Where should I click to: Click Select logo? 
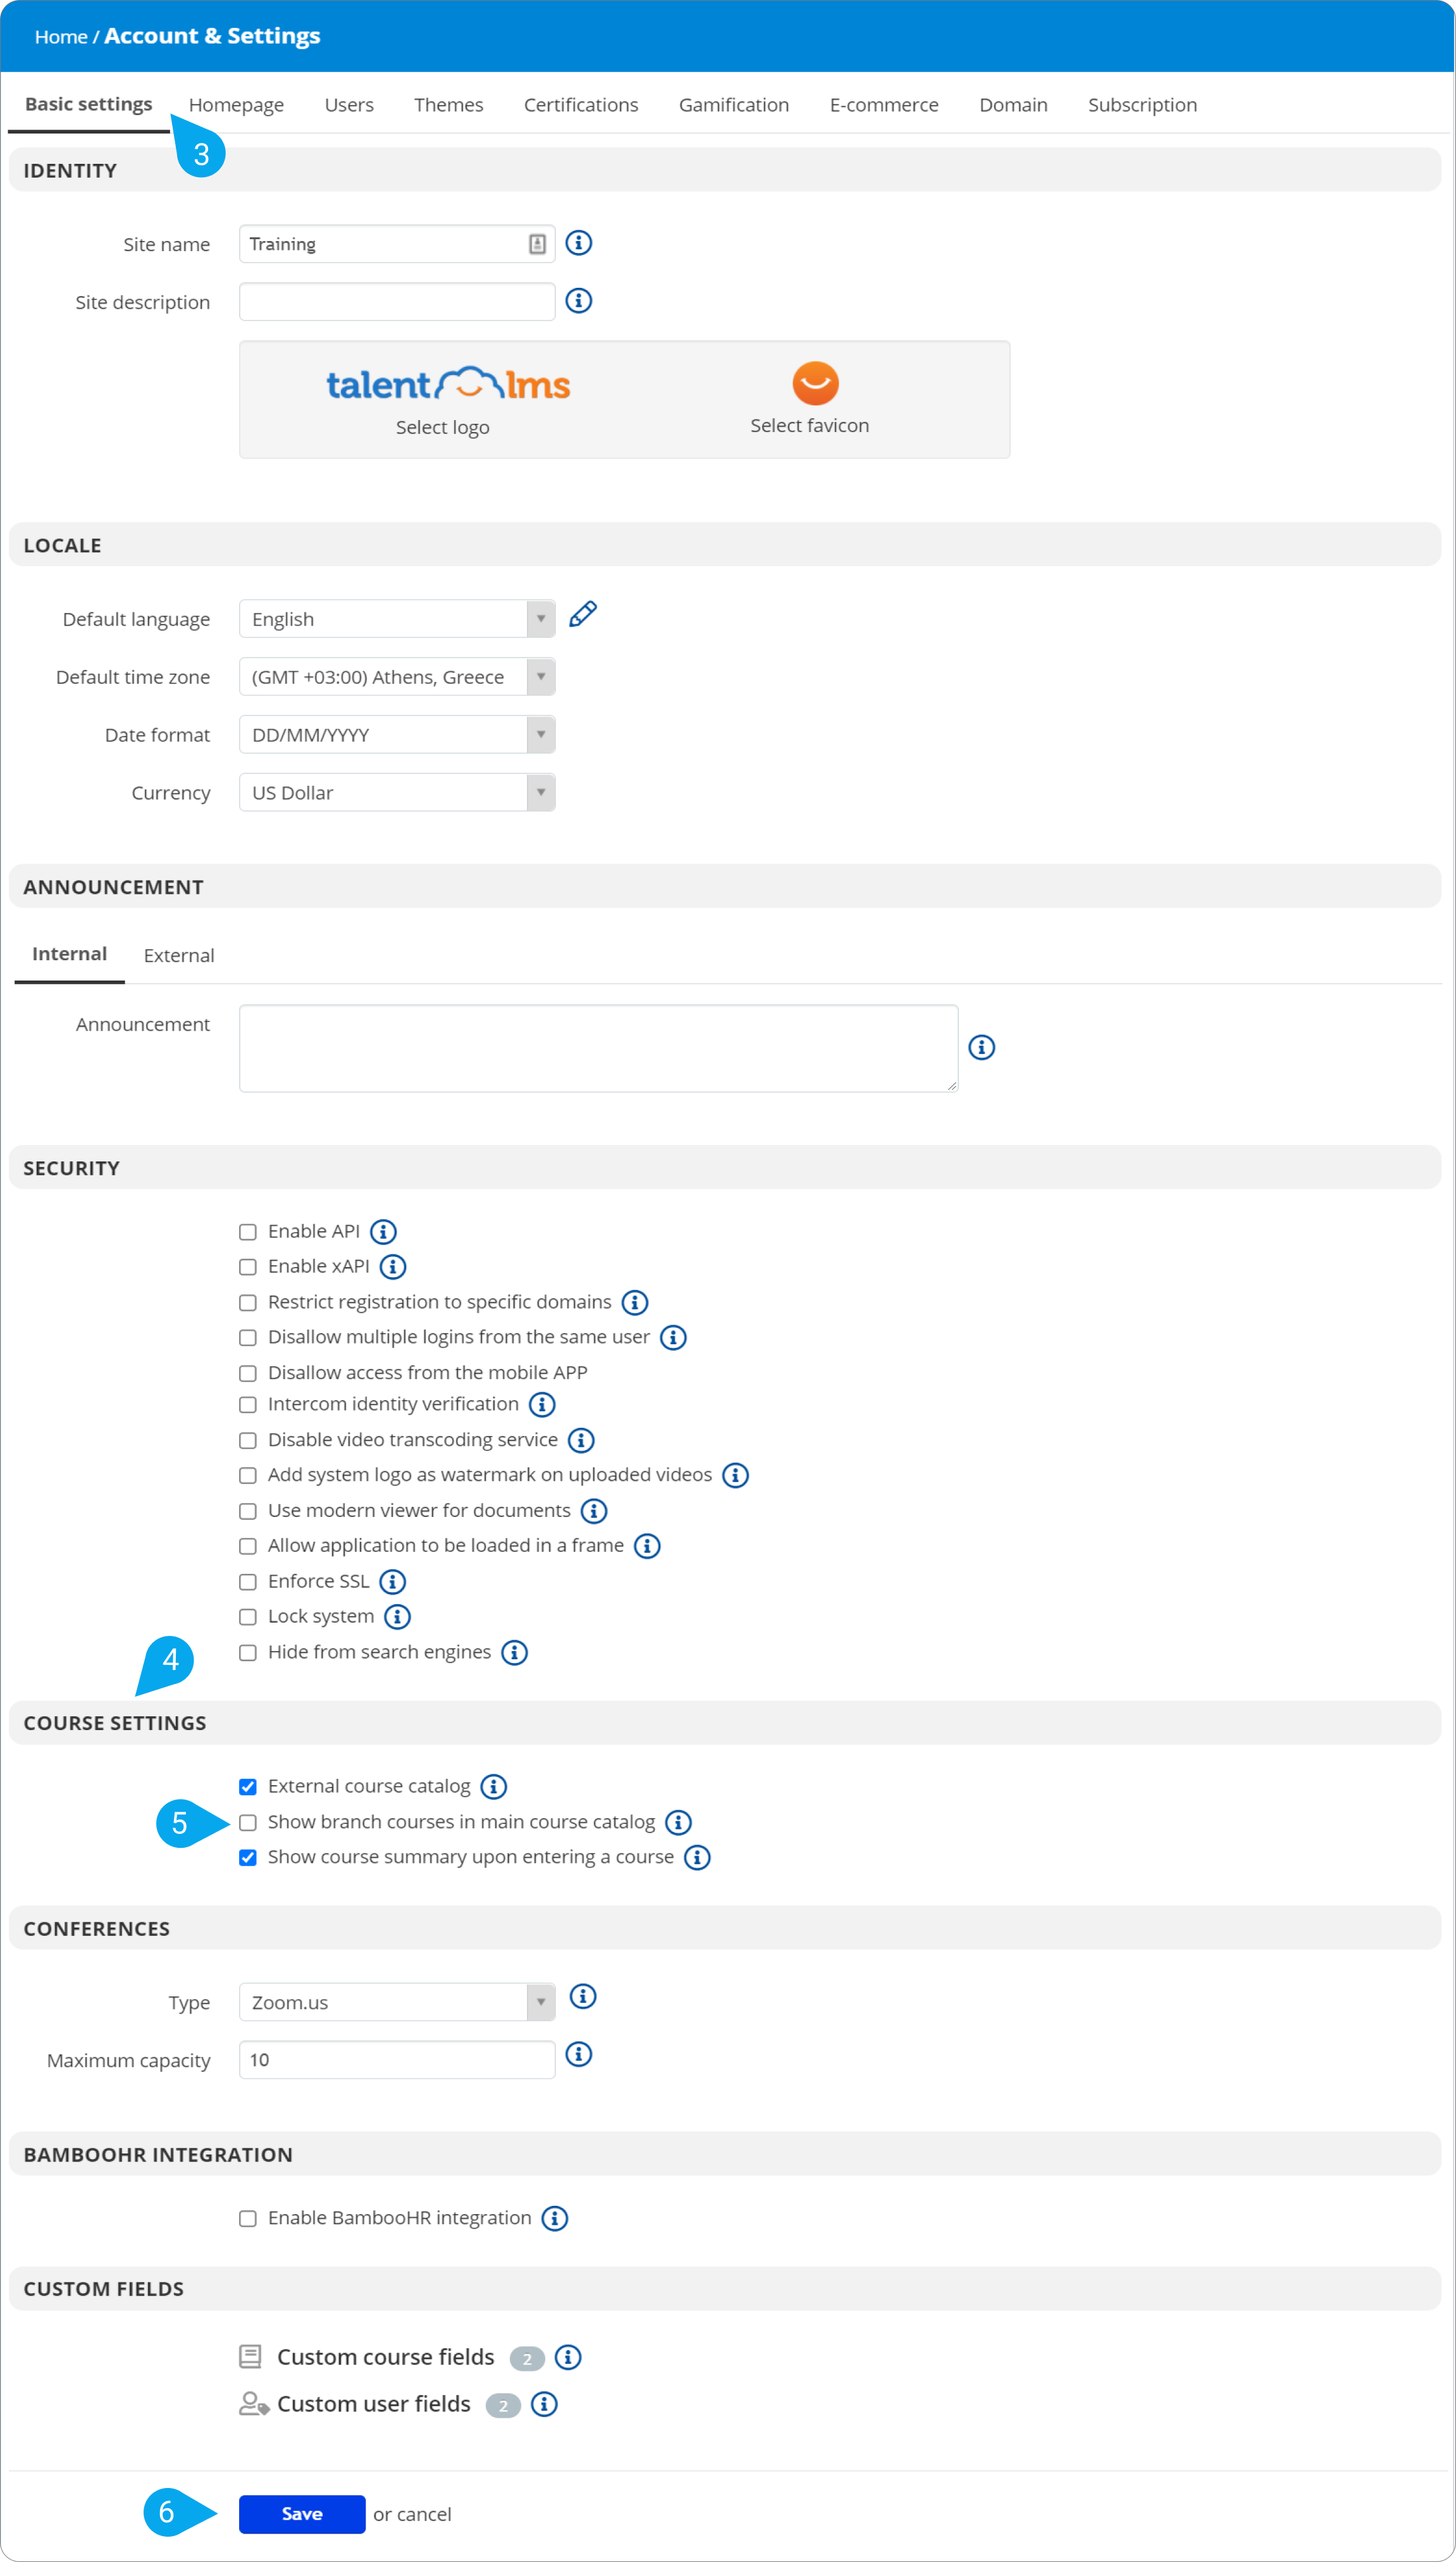tap(443, 427)
